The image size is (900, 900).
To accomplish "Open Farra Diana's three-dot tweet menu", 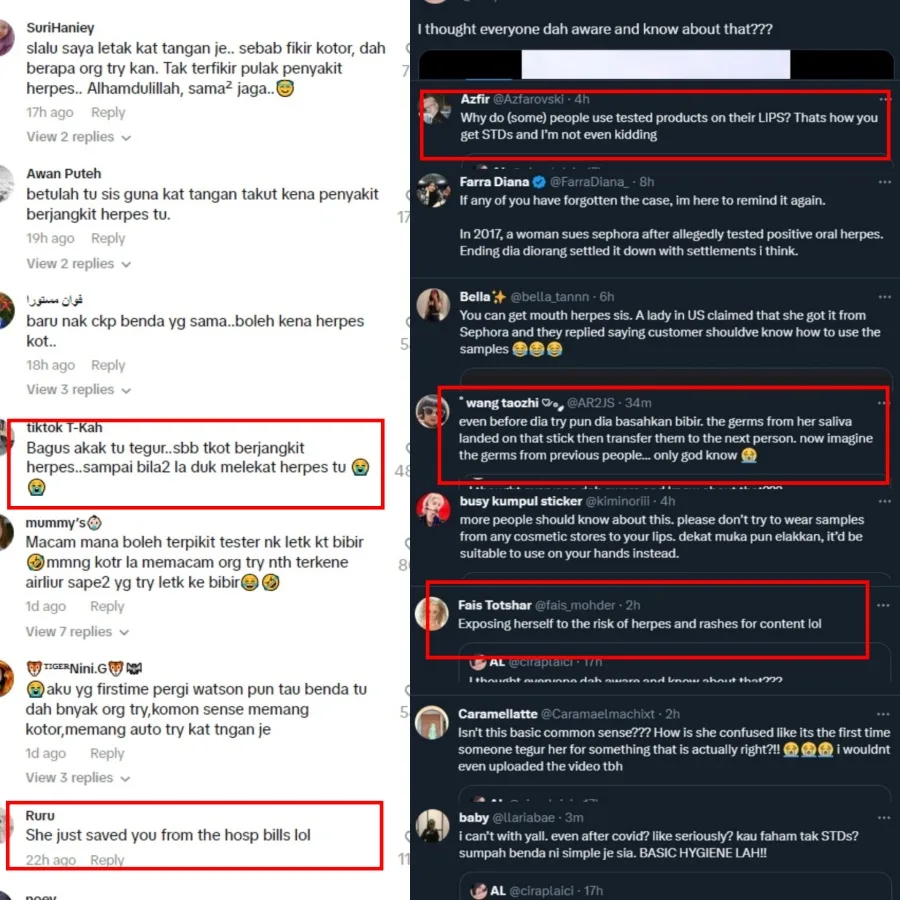I will coord(884,182).
